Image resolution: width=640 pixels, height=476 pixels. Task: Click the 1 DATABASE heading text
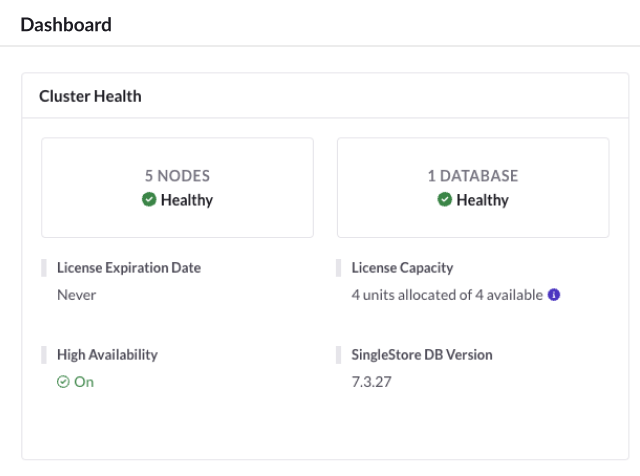coord(473,176)
